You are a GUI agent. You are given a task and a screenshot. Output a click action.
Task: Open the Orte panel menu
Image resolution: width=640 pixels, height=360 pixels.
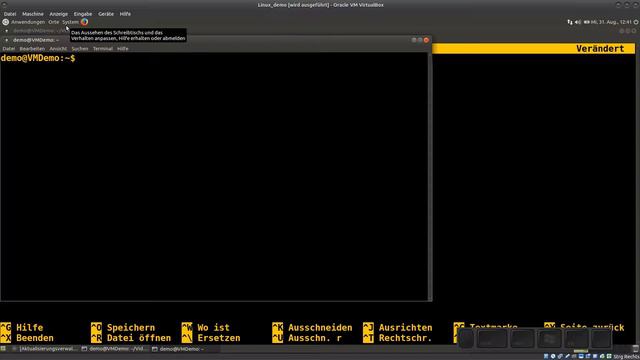[53, 22]
